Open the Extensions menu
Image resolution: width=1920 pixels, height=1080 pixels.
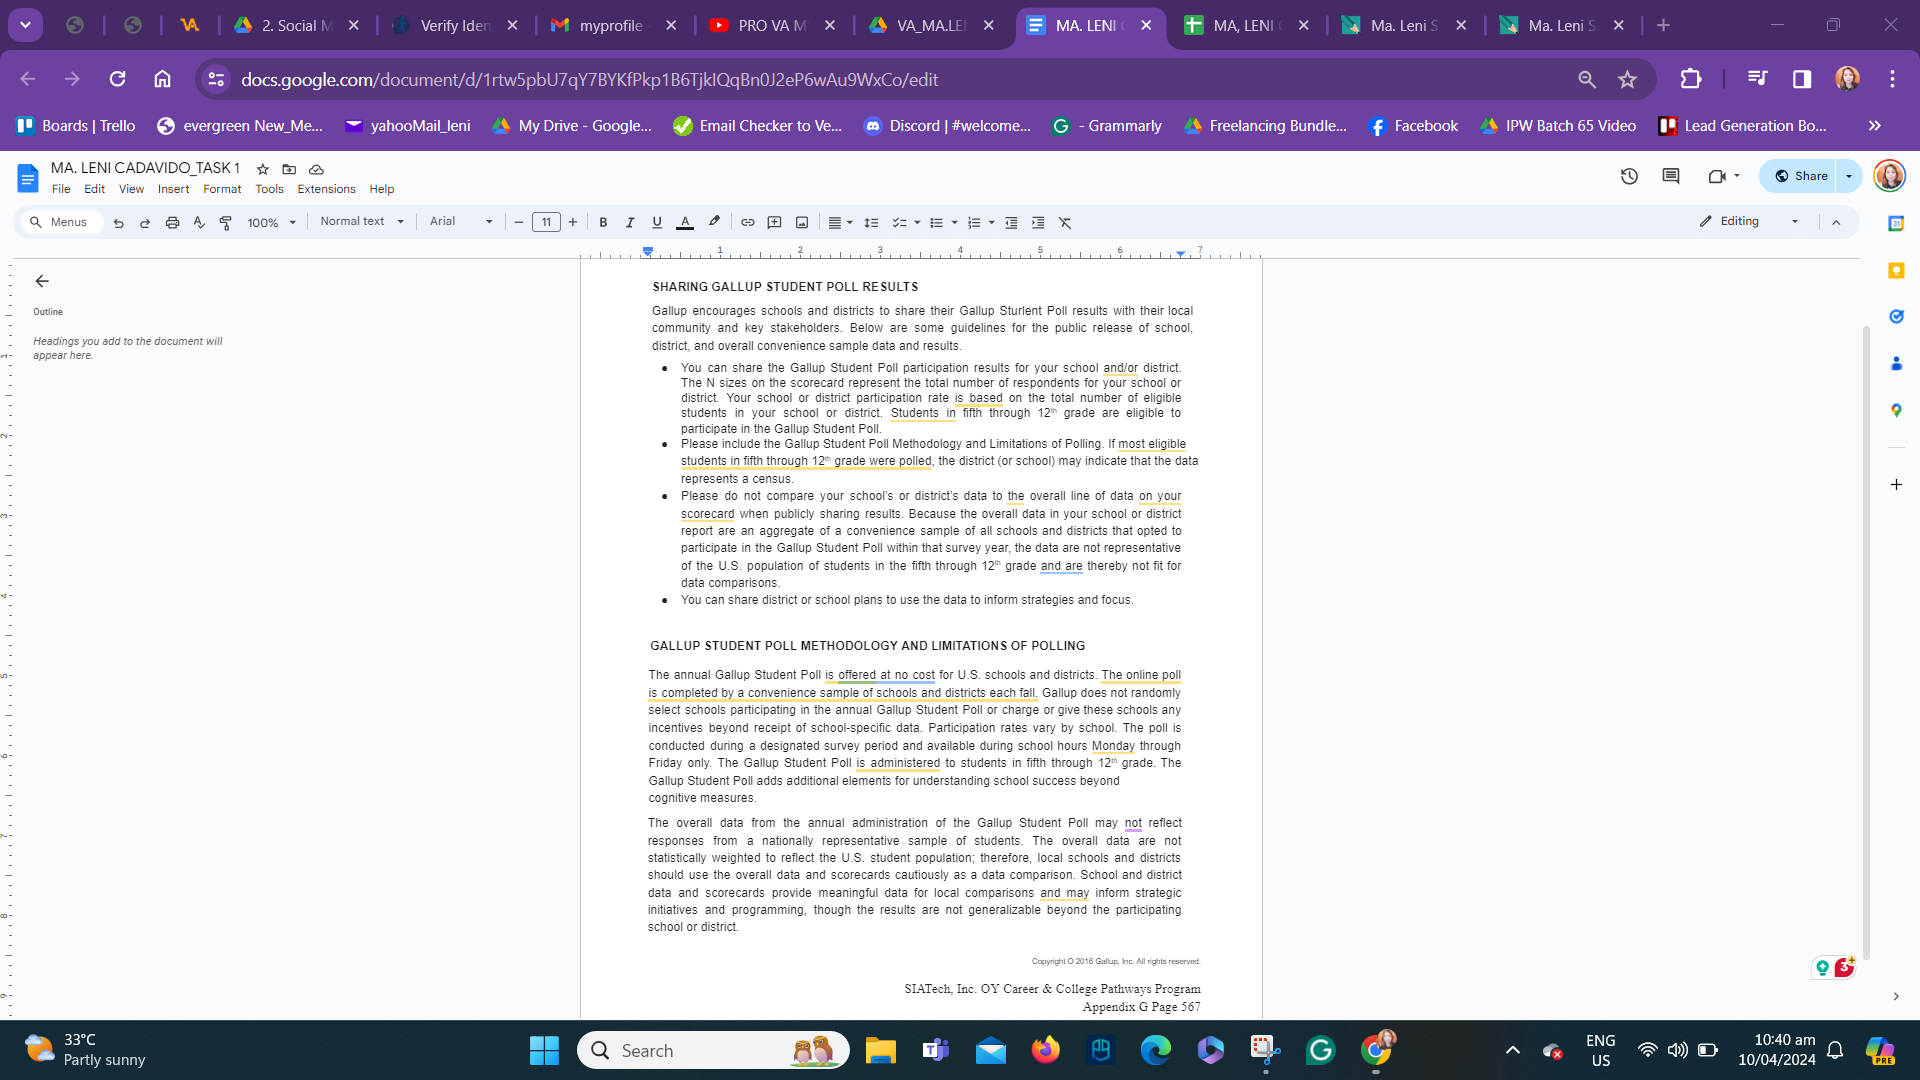326,189
